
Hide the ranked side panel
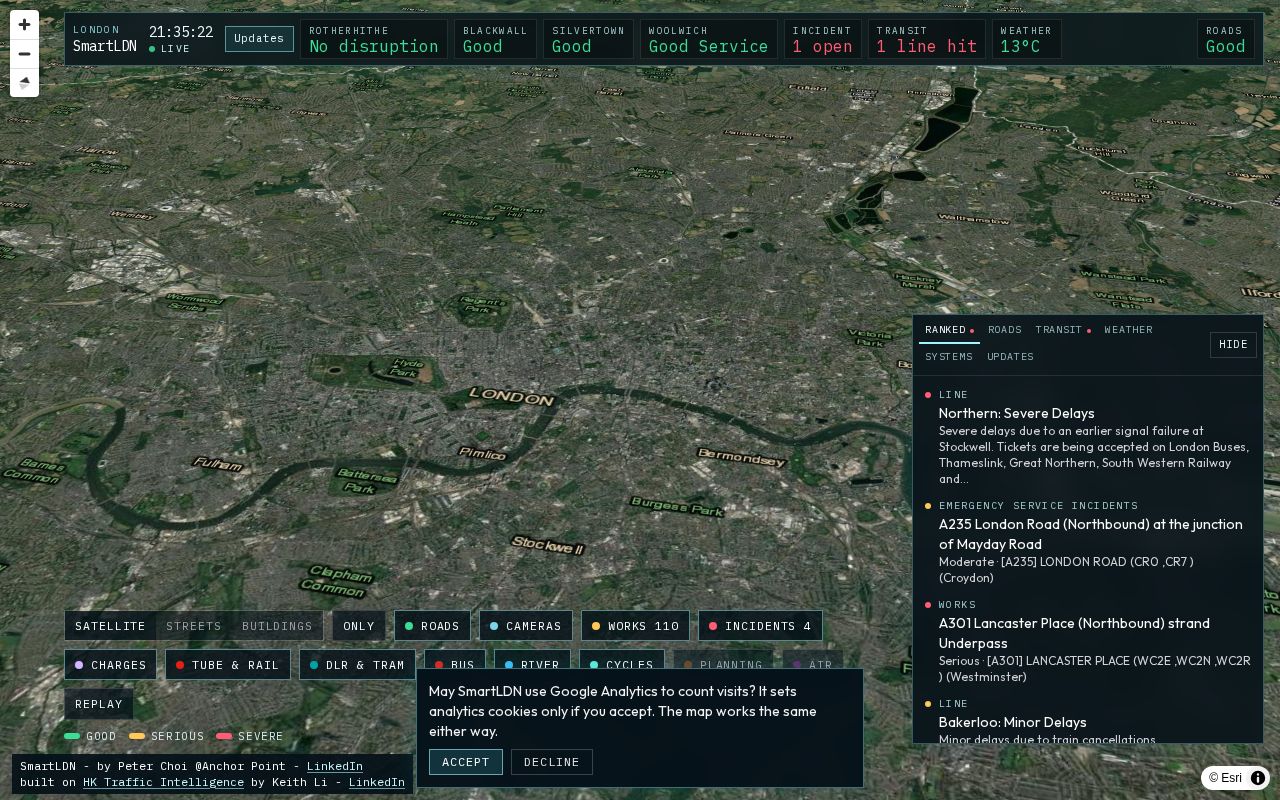pyautogui.click(x=1233, y=344)
